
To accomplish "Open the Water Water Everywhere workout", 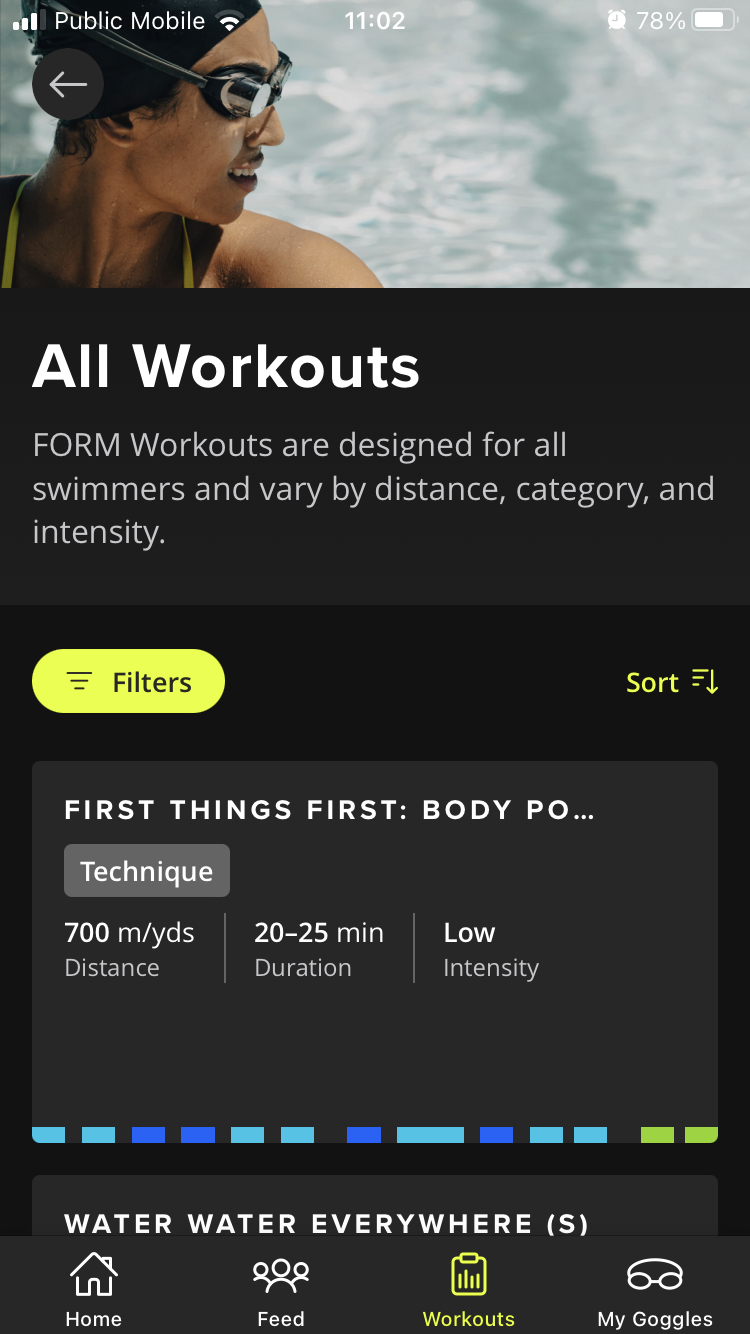I will click(x=327, y=1222).
